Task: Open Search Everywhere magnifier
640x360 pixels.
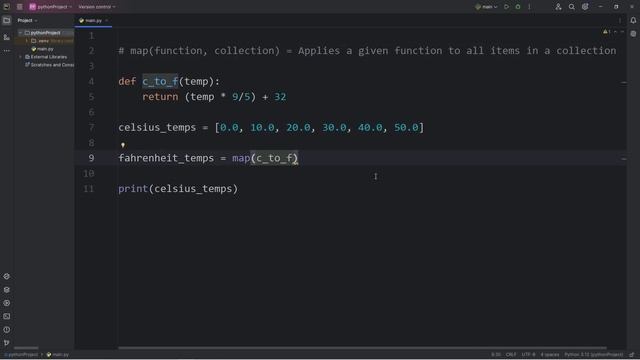Action: (571, 7)
